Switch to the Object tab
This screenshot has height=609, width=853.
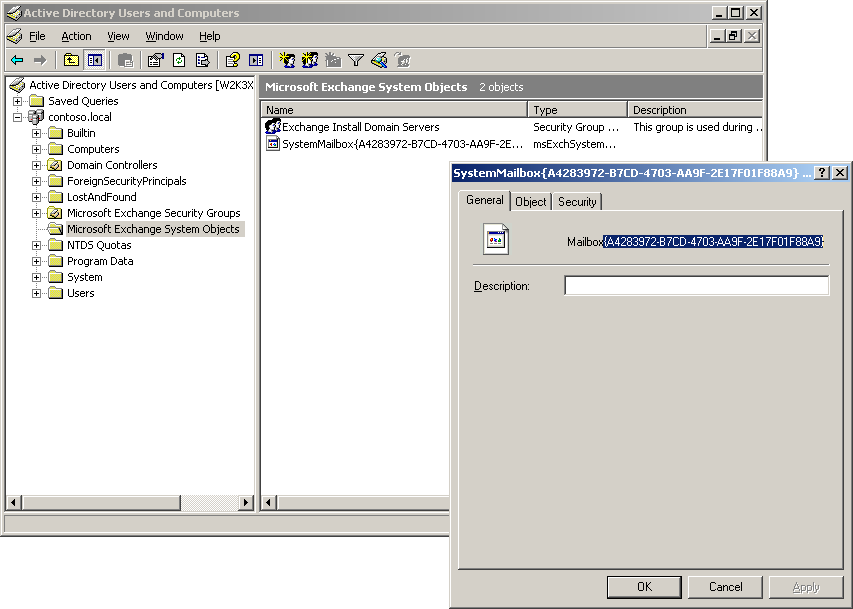point(530,202)
